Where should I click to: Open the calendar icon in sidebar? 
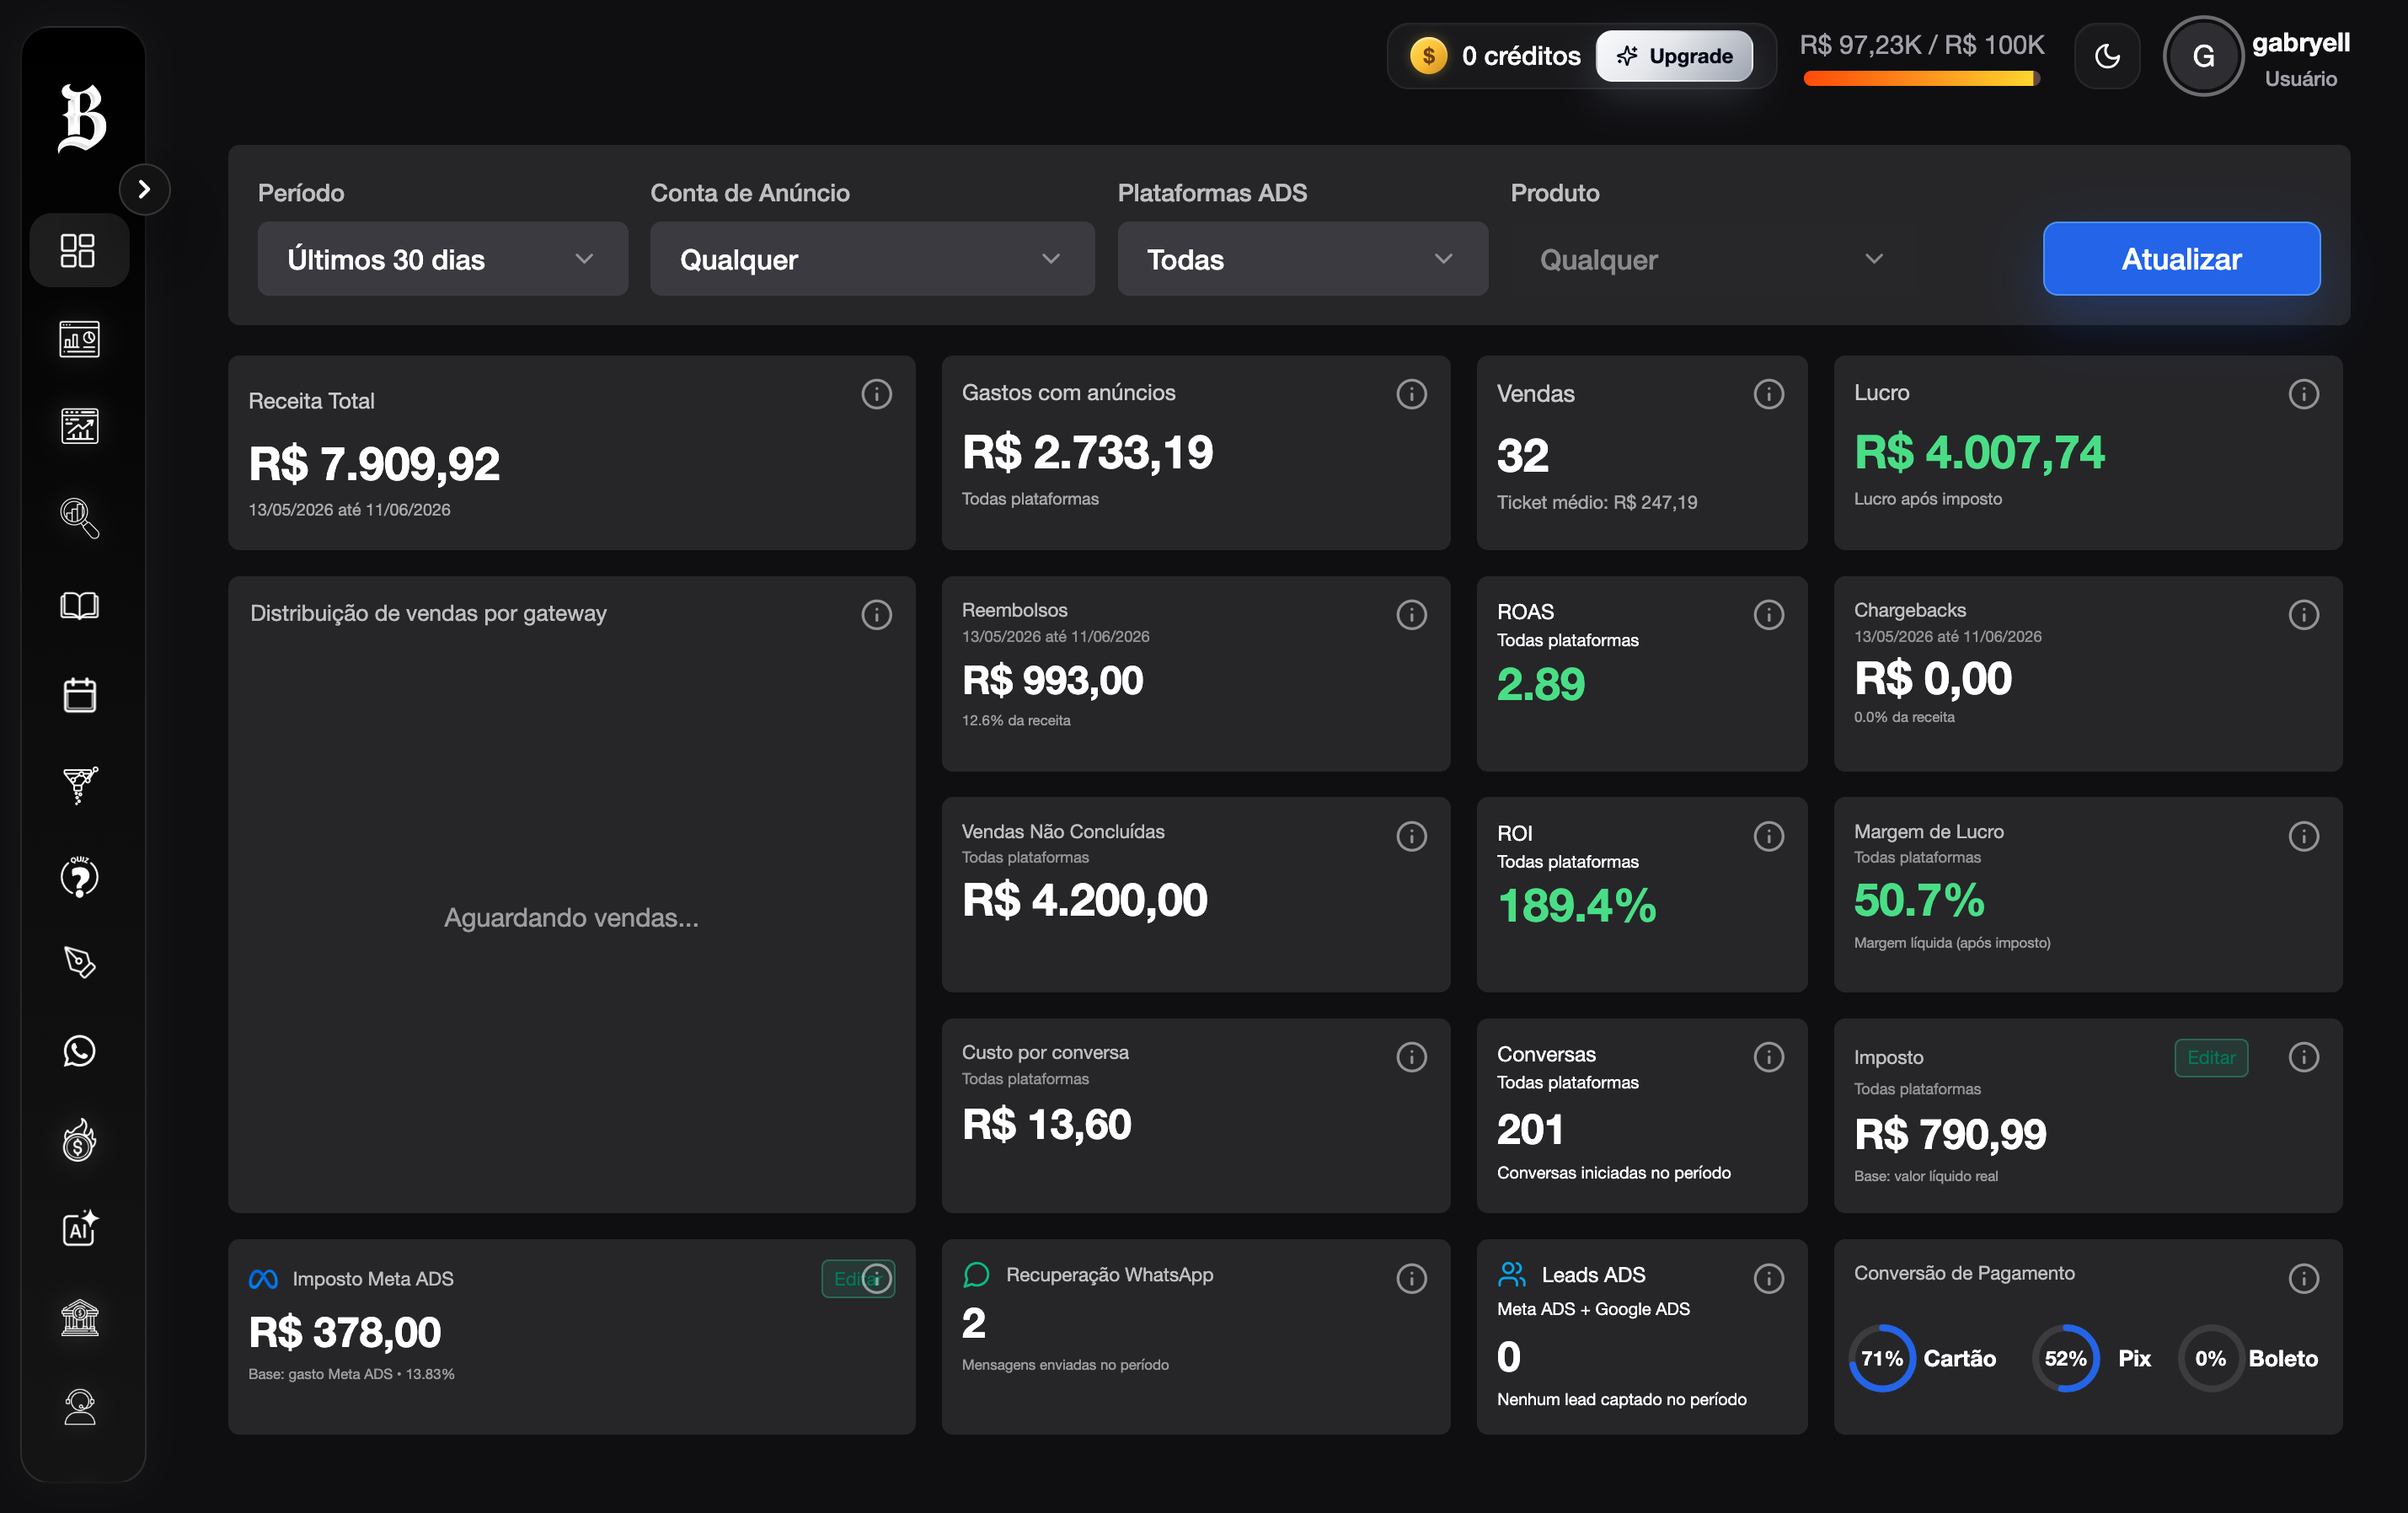point(79,694)
